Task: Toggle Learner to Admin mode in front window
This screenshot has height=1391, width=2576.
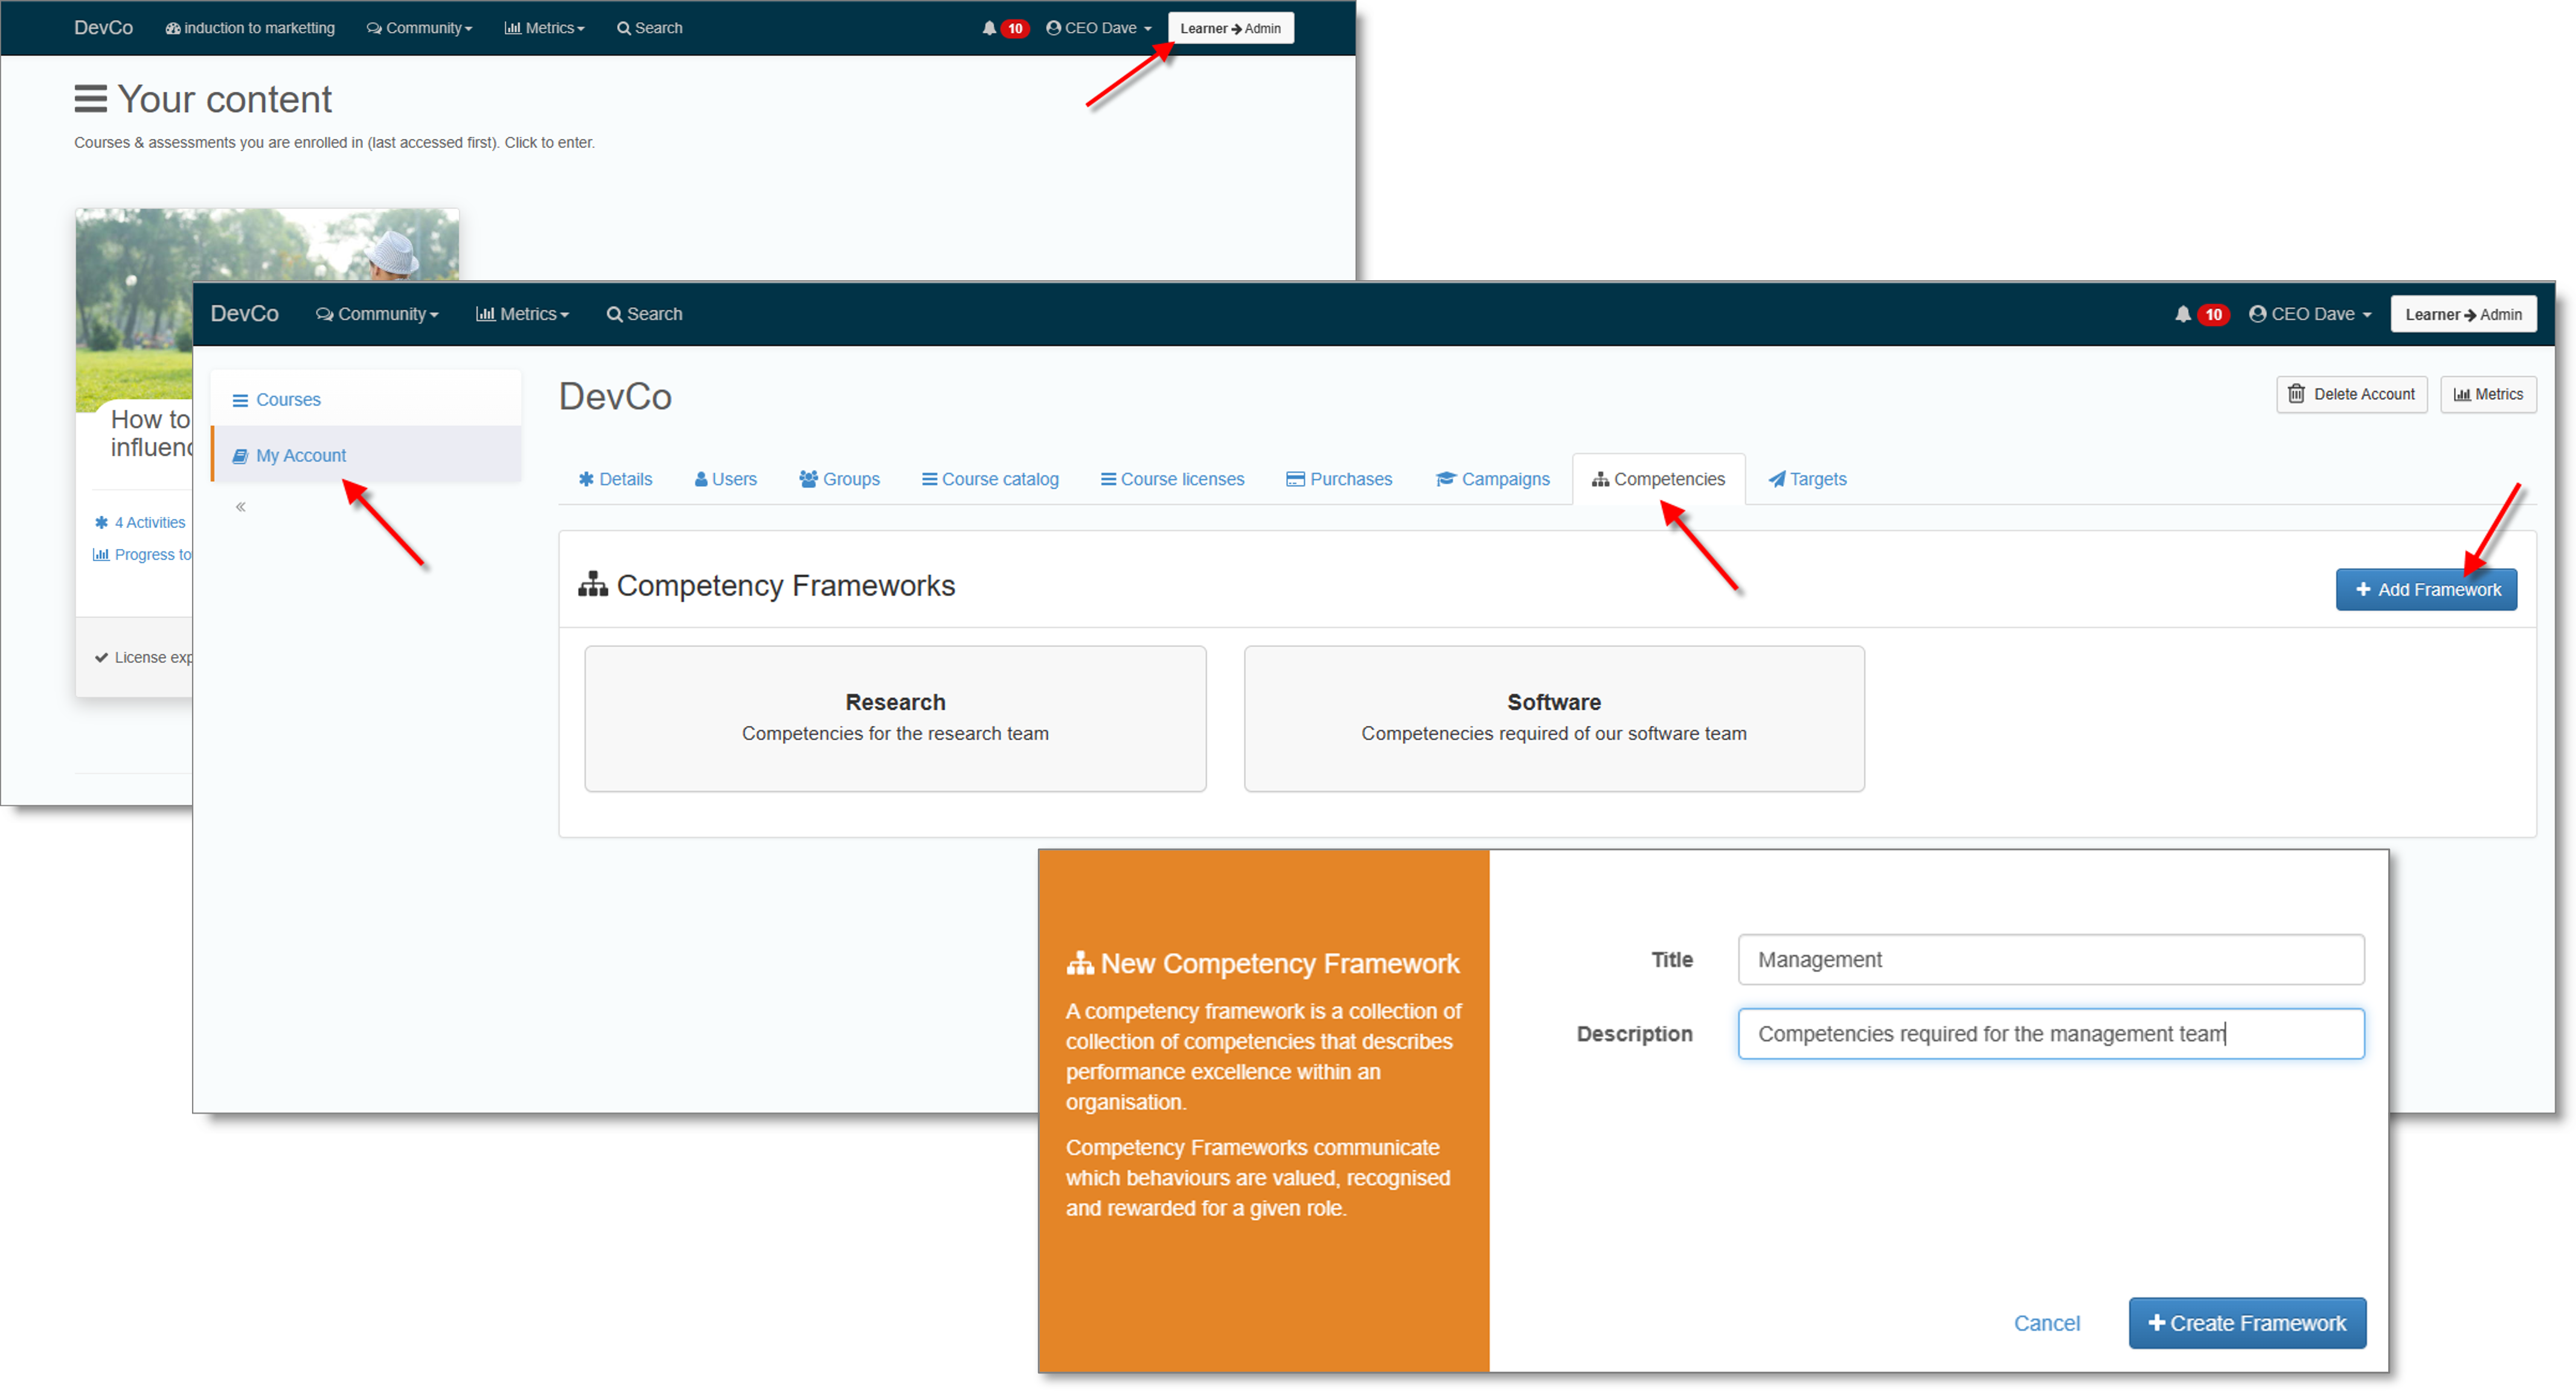Action: tap(2462, 314)
